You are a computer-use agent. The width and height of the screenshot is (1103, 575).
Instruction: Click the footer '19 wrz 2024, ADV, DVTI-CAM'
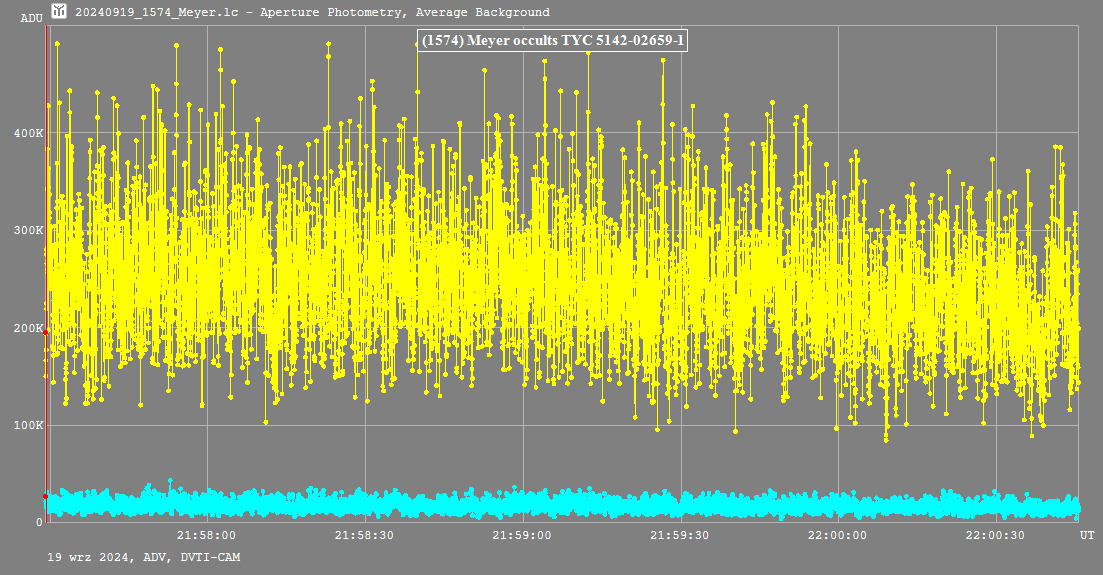tap(144, 557)
